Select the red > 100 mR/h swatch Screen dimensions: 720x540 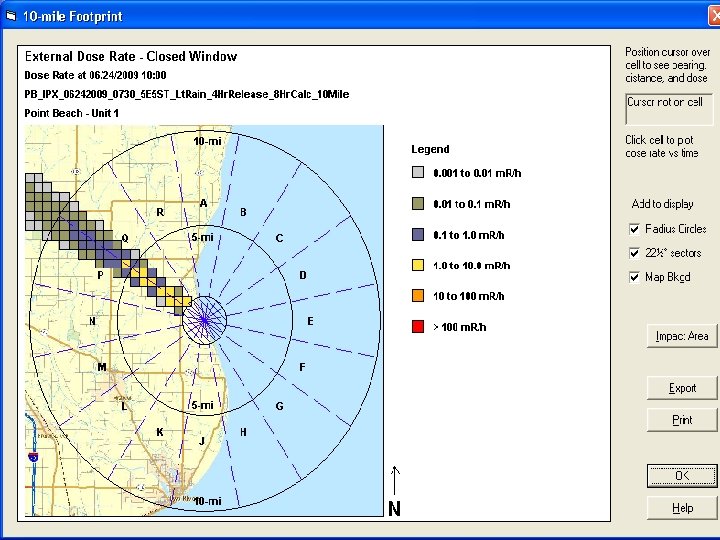point(418,327)
